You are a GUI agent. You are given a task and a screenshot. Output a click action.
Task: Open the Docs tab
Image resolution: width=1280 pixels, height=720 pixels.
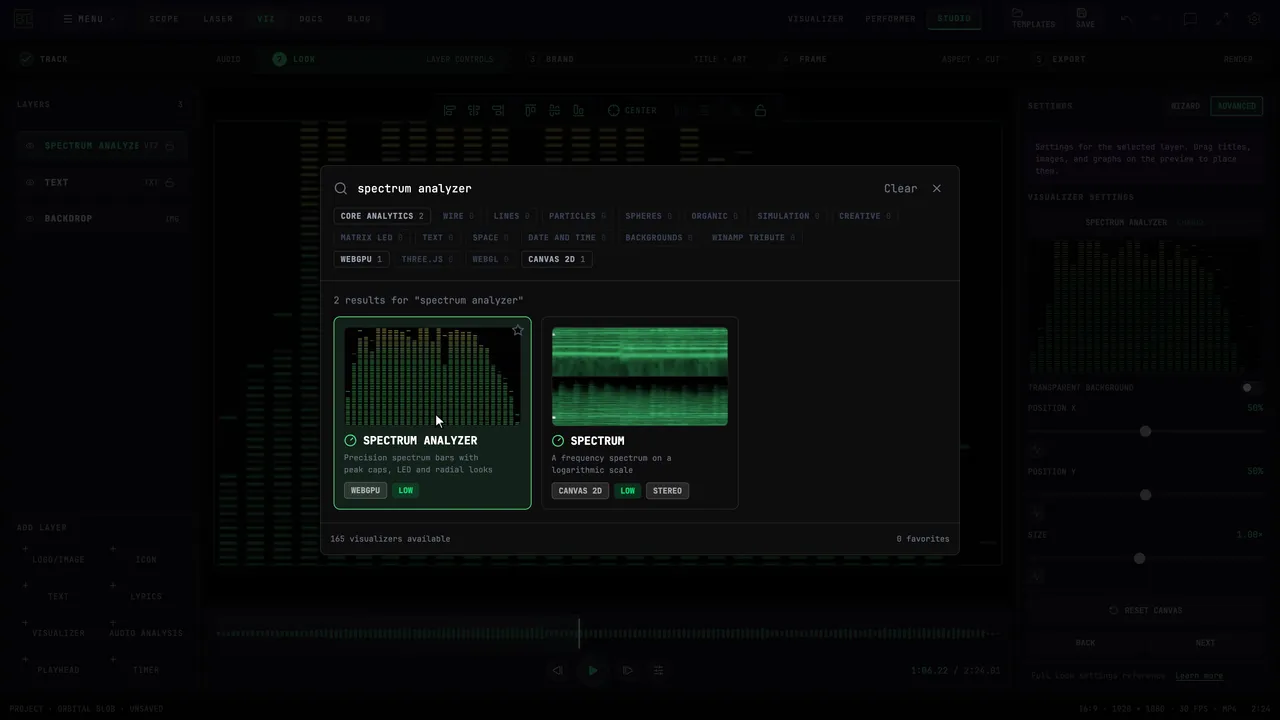click(311, 19)
